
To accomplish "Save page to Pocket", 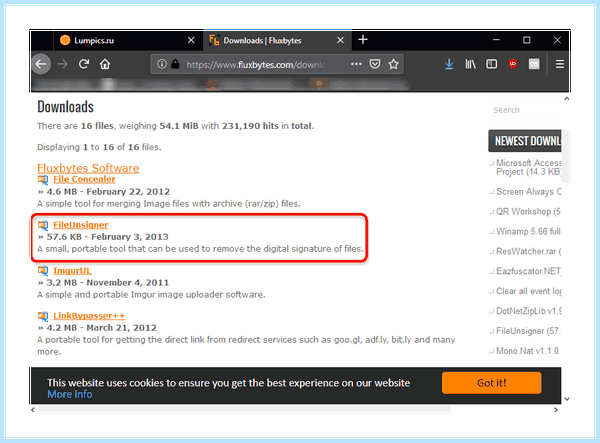I will click(375, 64).
